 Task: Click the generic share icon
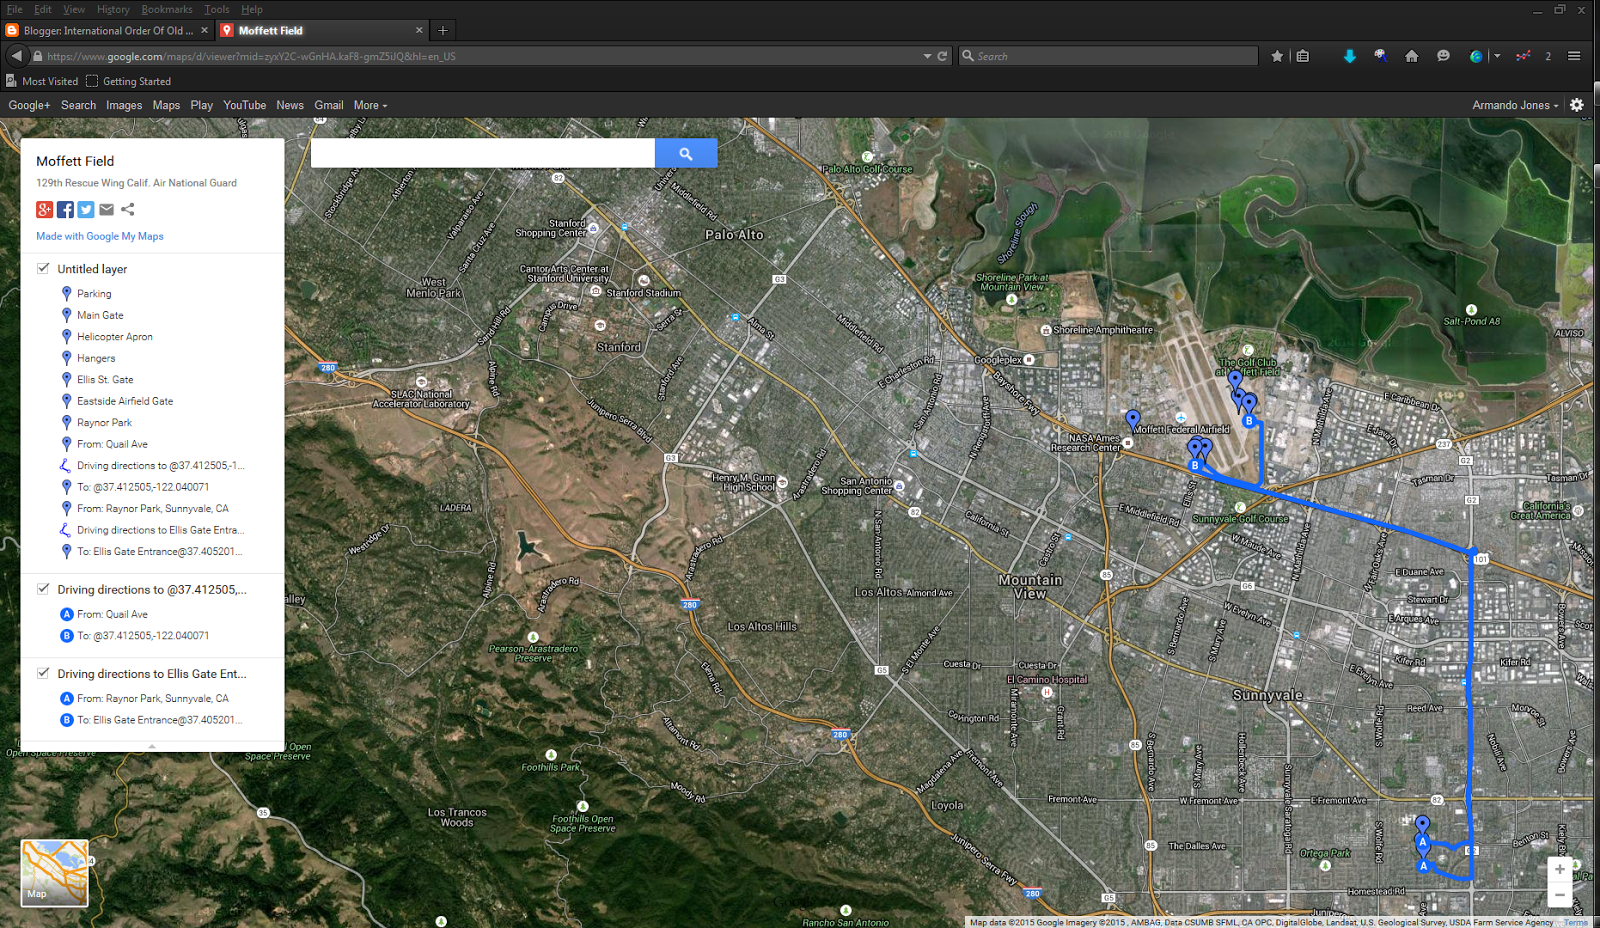[128, 209]
